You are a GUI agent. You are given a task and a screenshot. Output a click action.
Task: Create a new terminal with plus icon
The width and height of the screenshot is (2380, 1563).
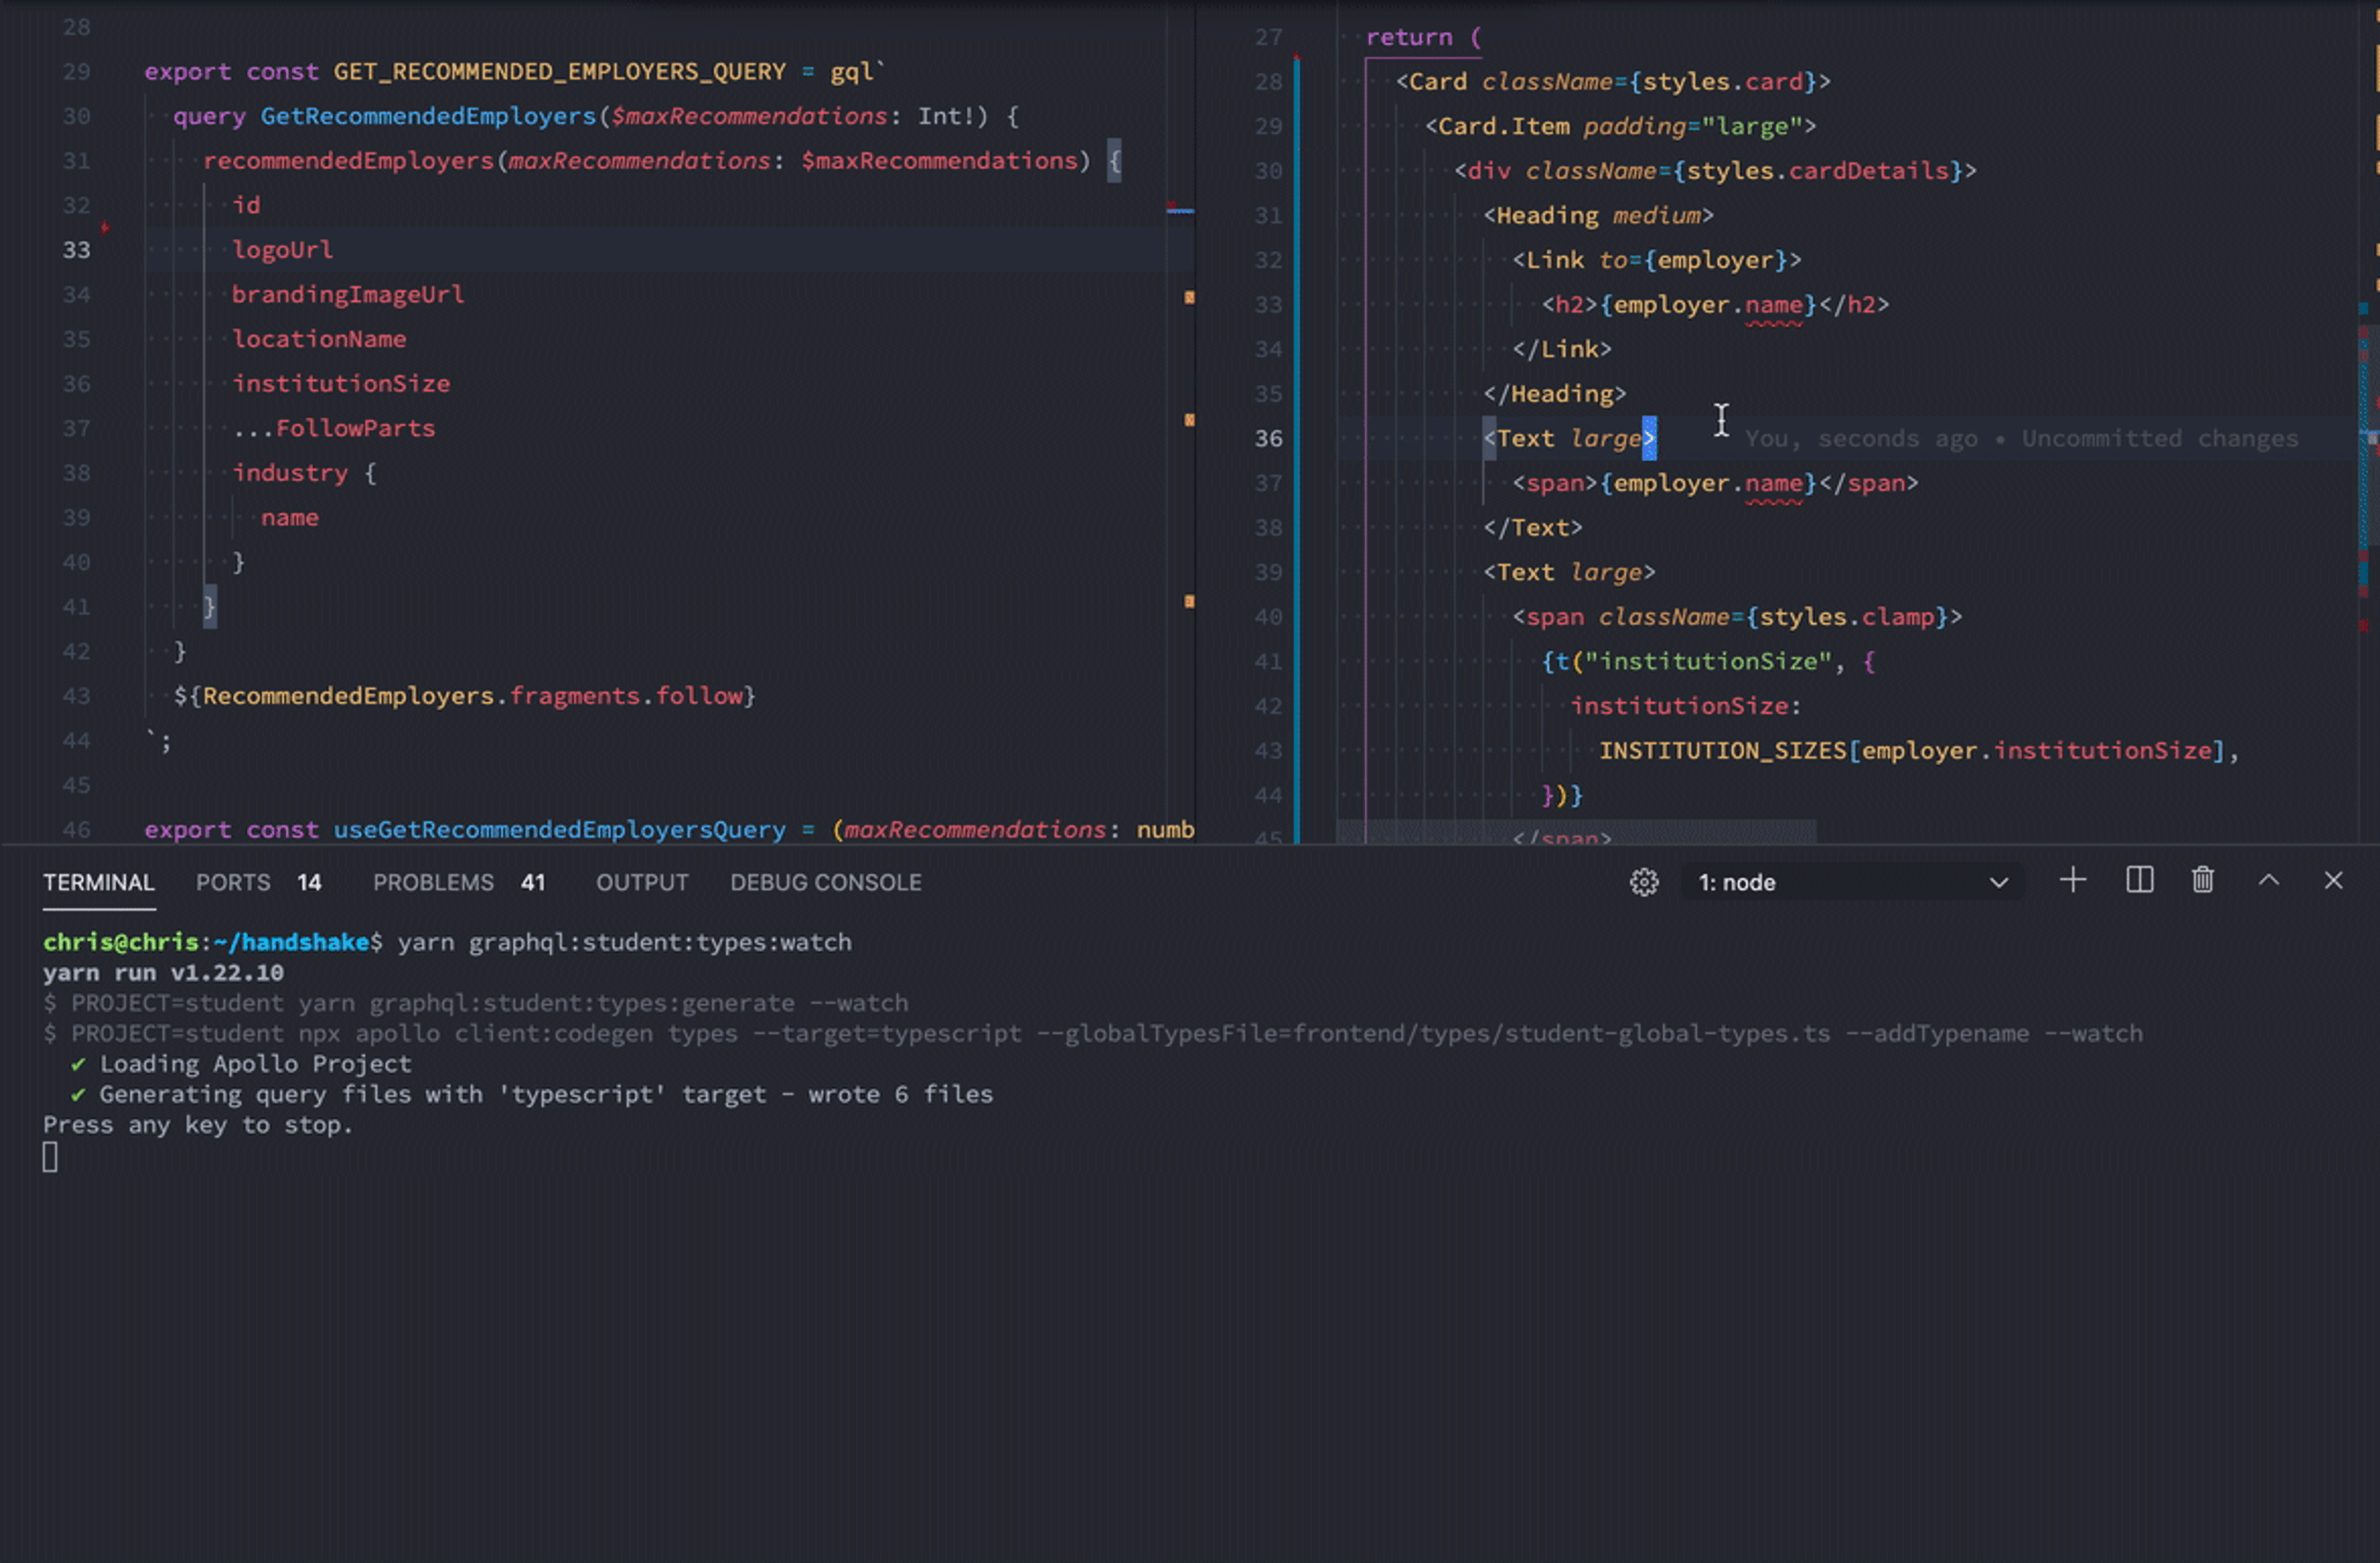(x=2072, y=881)
